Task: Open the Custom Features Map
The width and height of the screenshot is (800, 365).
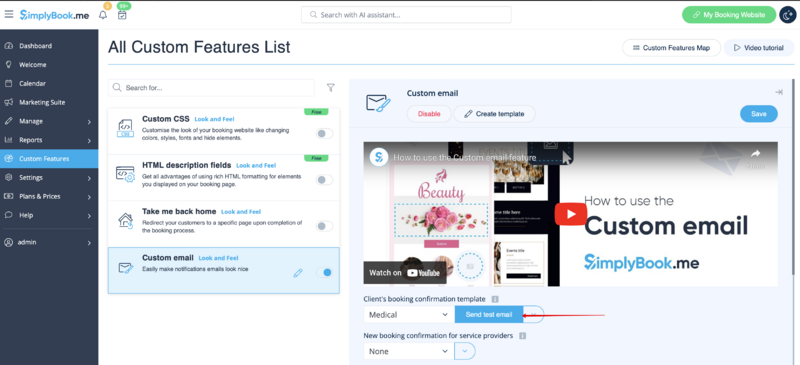Action: point(671,47)
